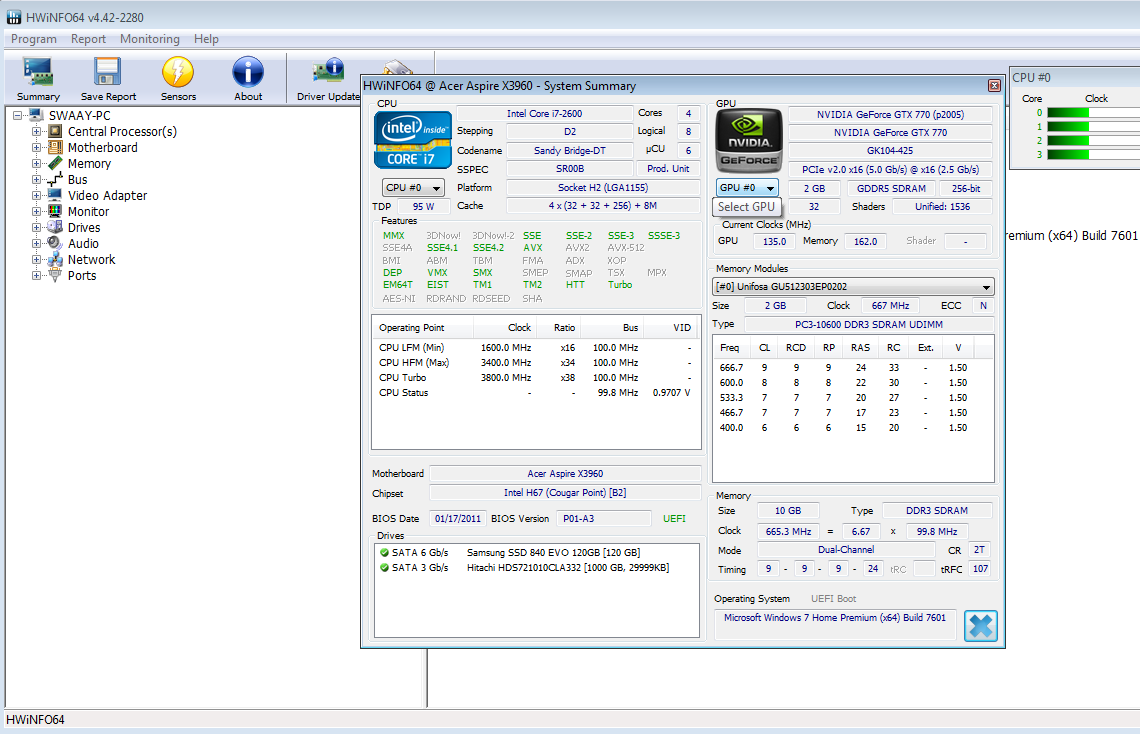Image resolution: width=1140 pixels, height=734 pixels.
Task: Click the Socket H2 (LGA1155) platform field
Action: click(x=603, y=187)
